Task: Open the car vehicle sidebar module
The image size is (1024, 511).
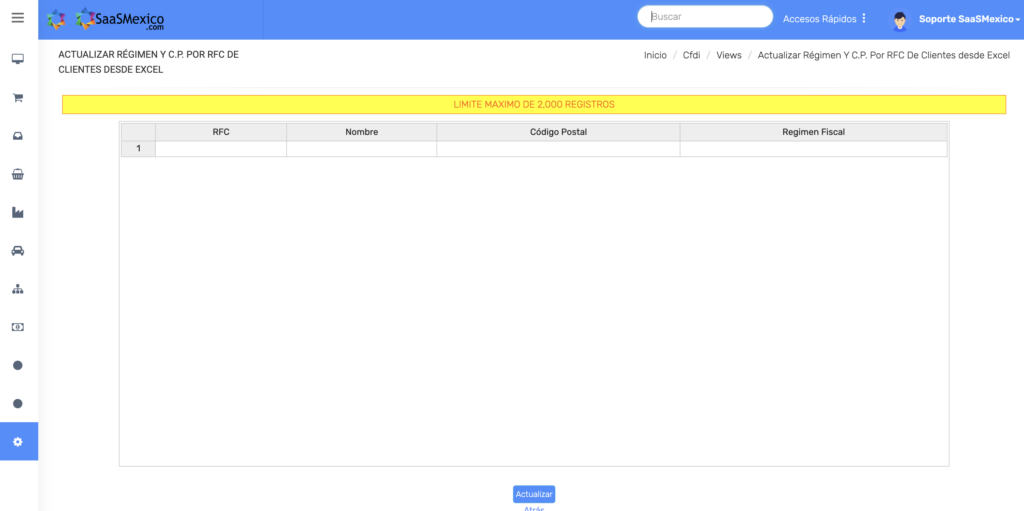Action: 18,251
